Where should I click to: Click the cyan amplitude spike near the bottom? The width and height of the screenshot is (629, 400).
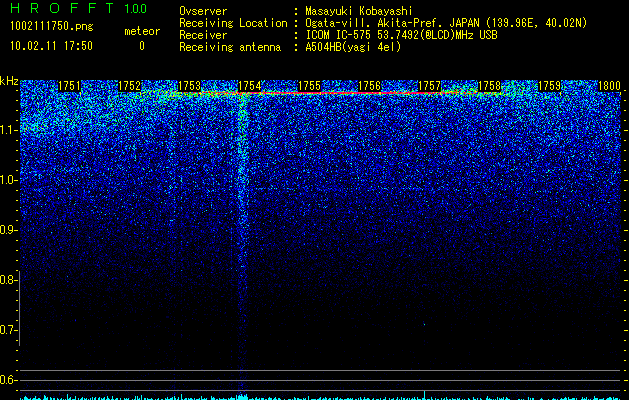point(424,394)
